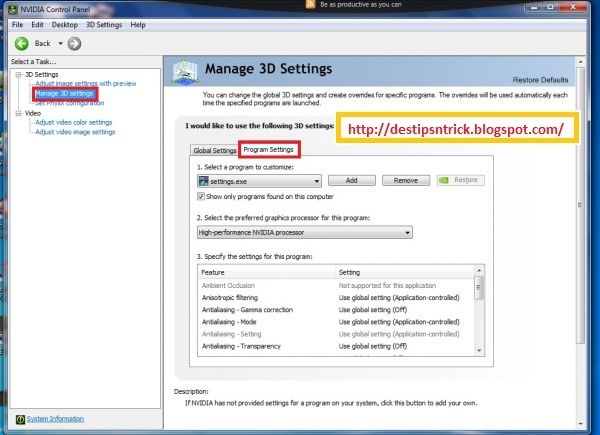Click the settings list scrollbar thumb
Image resolution: width=600 pixels, height=435 pixels.
479,287
